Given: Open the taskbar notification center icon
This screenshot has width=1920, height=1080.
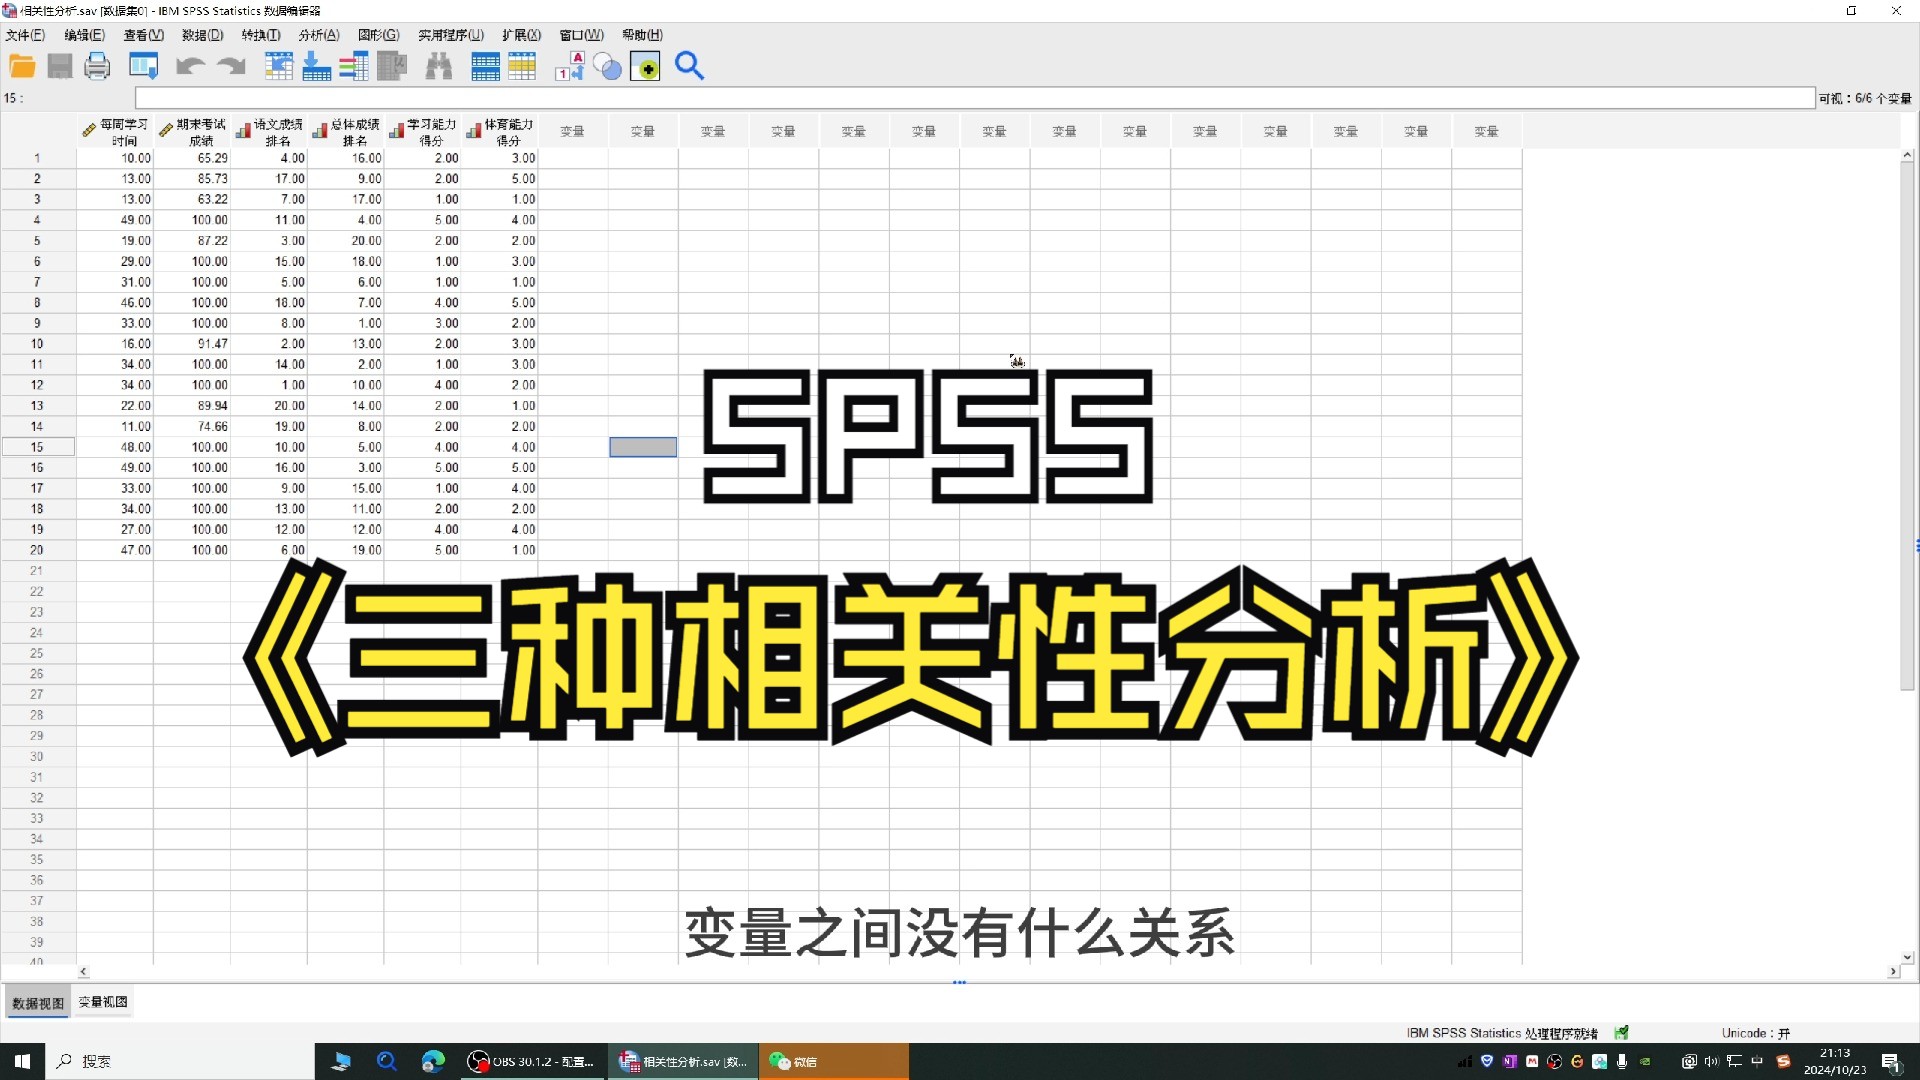Looking at the screenshot, I should 1890,1062.
